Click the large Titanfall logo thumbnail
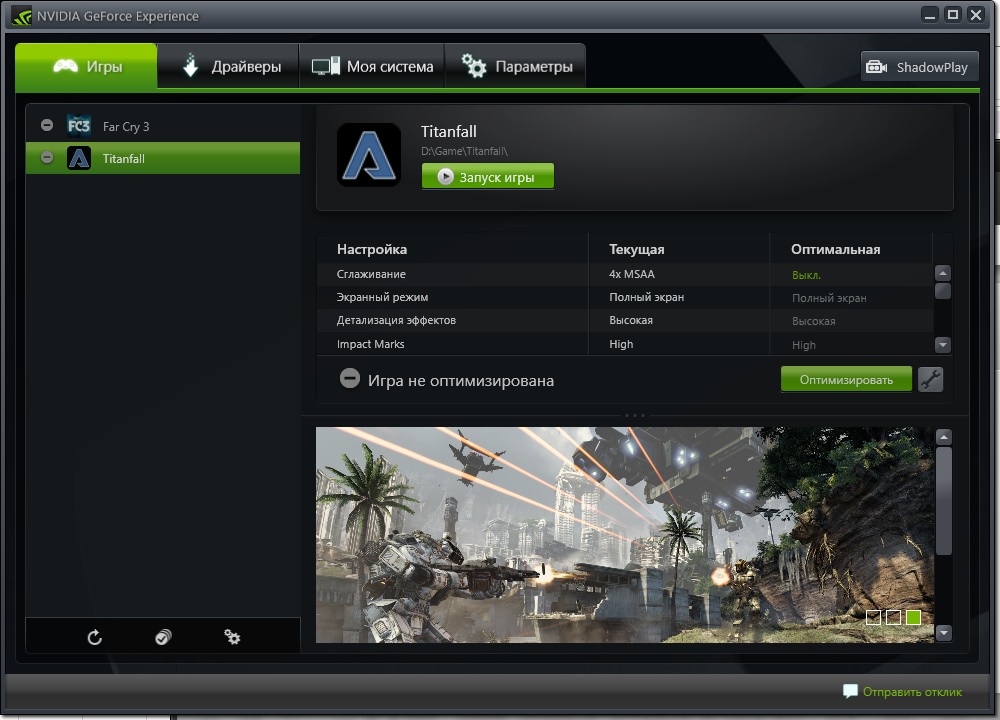Viewport: 1000px width, 720px height. (x=369, y=155)
